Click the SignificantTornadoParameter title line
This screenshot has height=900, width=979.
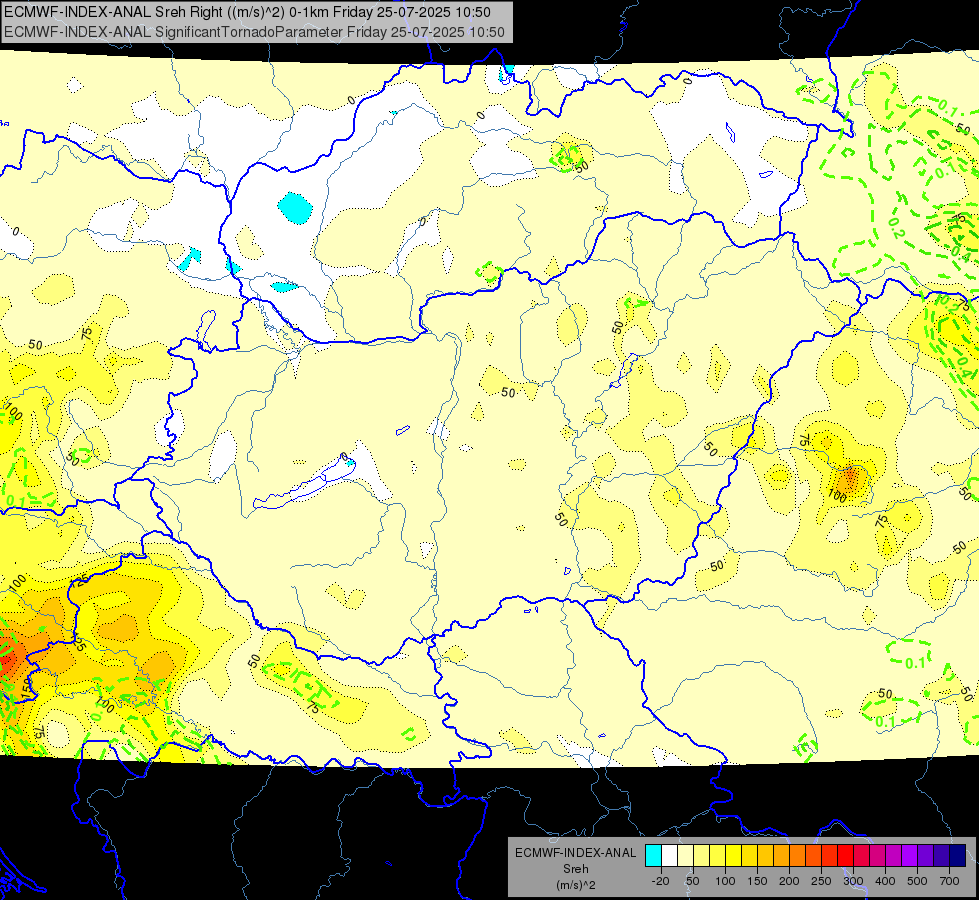pyautogui.click(x=254, y=32)
